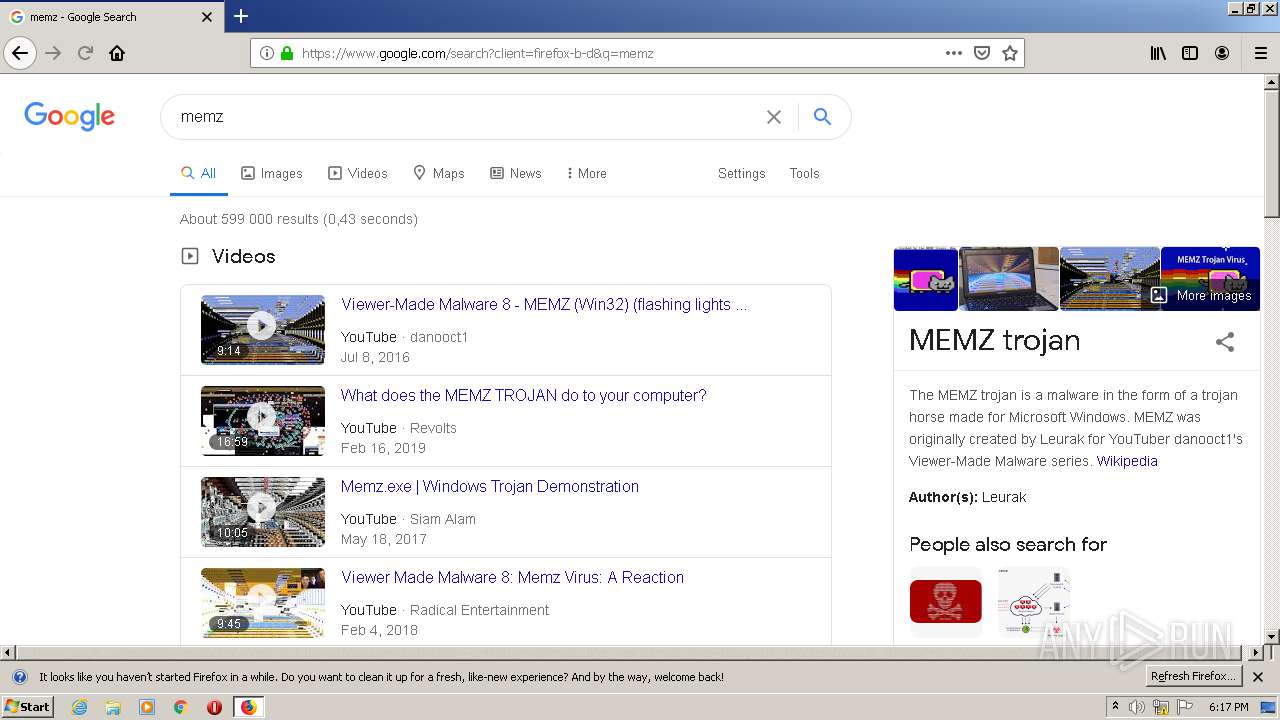1280x720 pixels.
Task: Select the memz - Google Search tab
Action: click(x=110, y=17)
